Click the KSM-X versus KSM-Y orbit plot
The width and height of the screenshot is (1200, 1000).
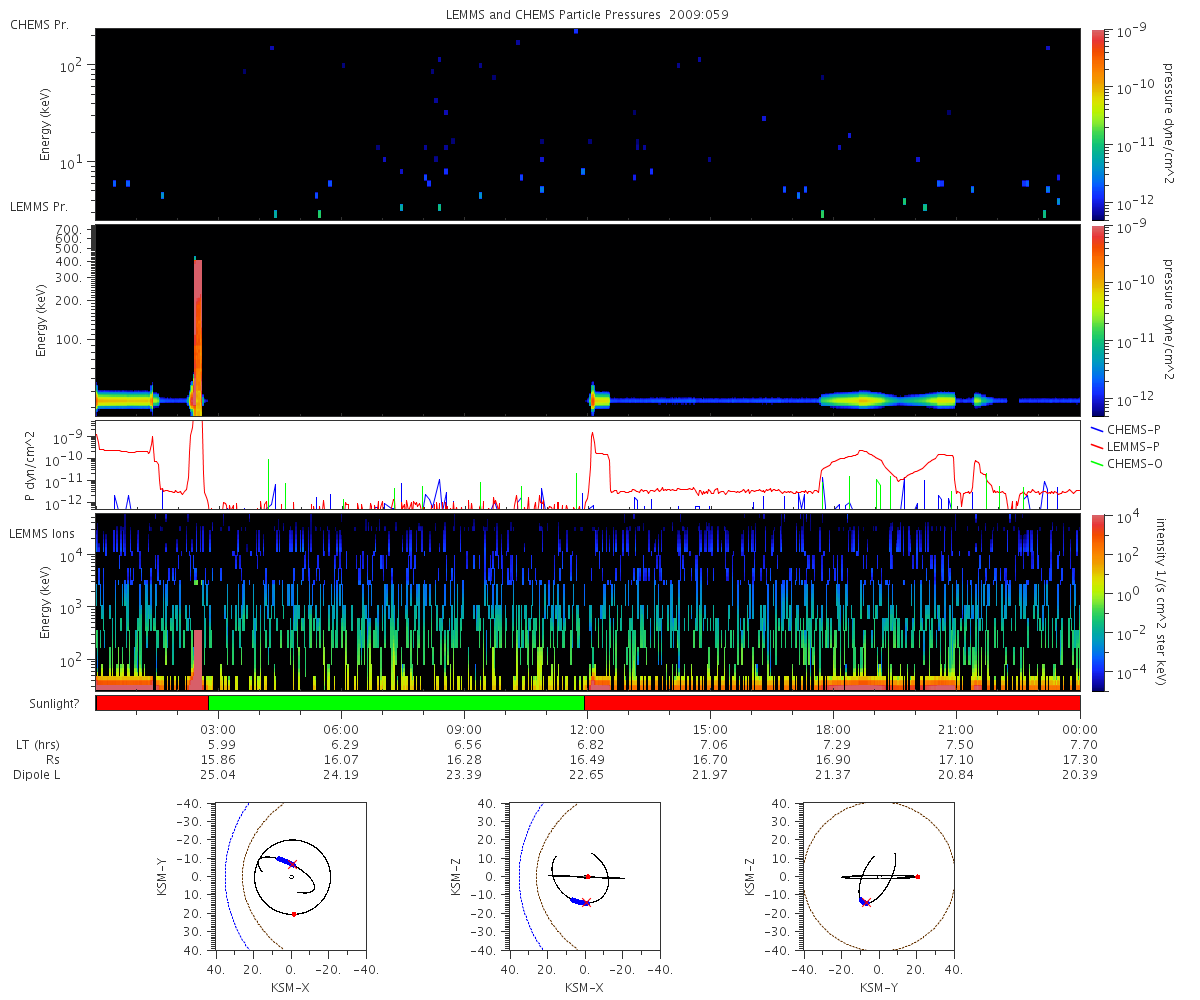[x=290, y=876]
